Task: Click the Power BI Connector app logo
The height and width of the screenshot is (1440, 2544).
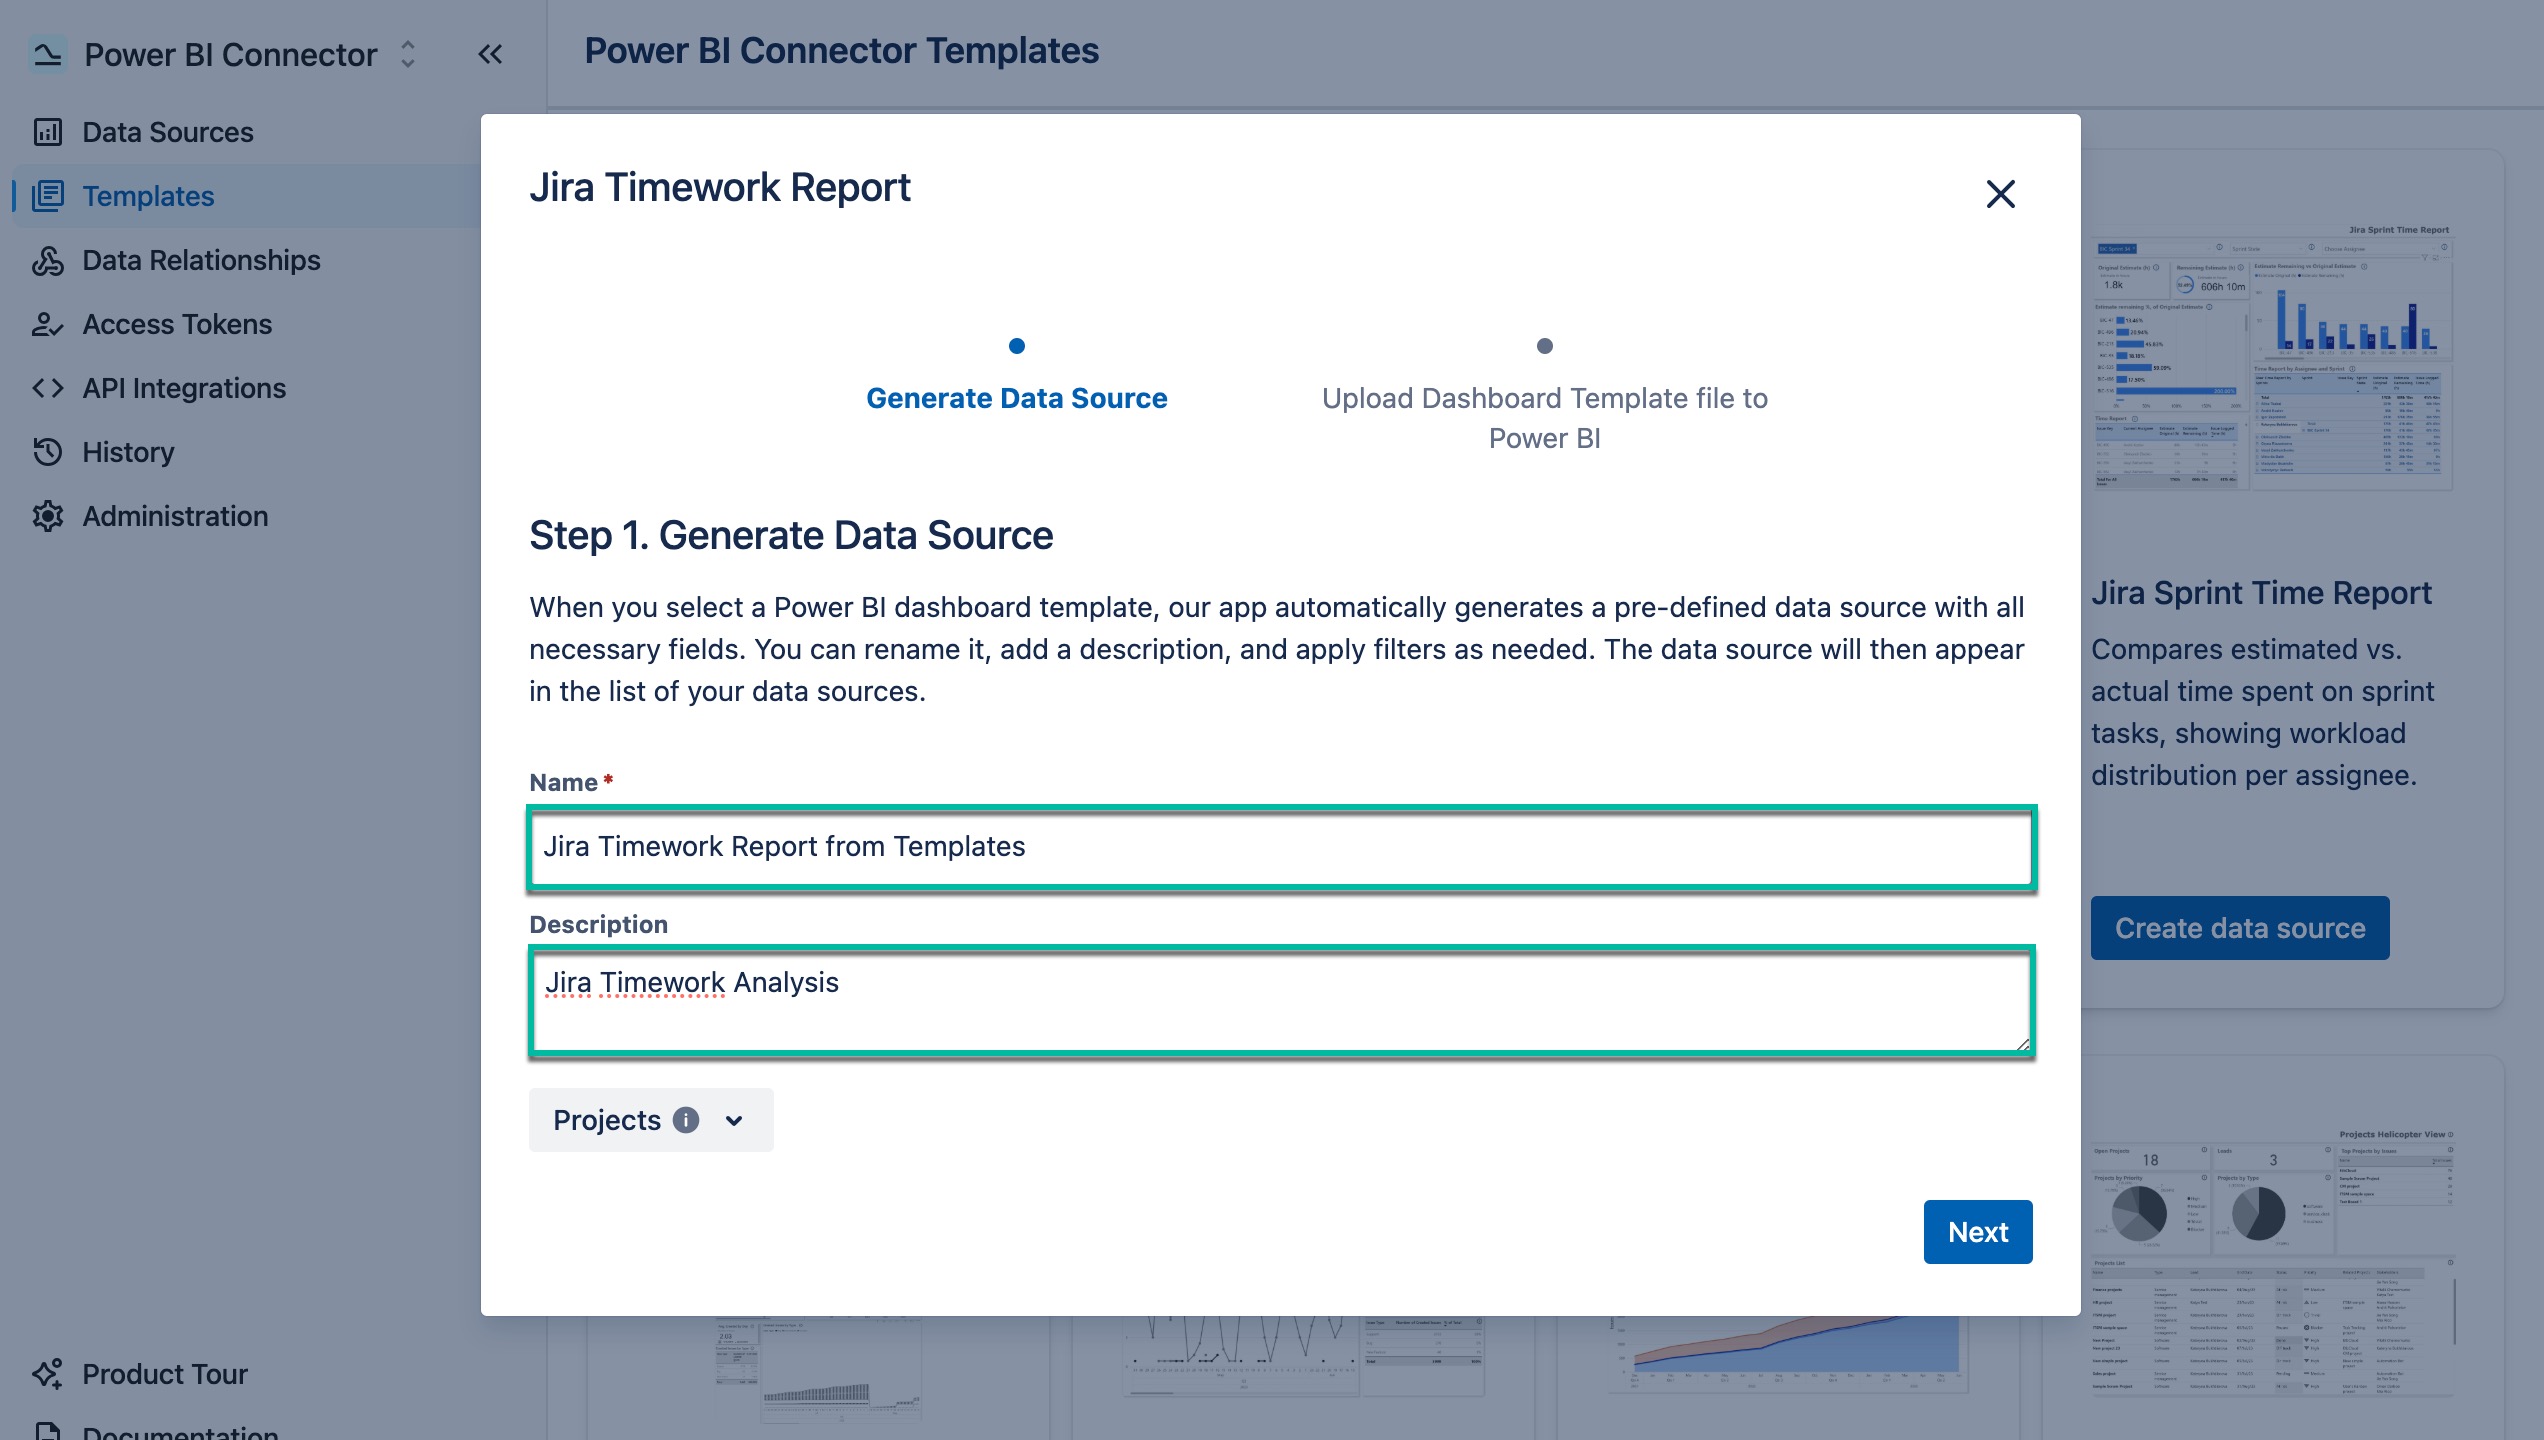Action: click(x=46, y=53)
